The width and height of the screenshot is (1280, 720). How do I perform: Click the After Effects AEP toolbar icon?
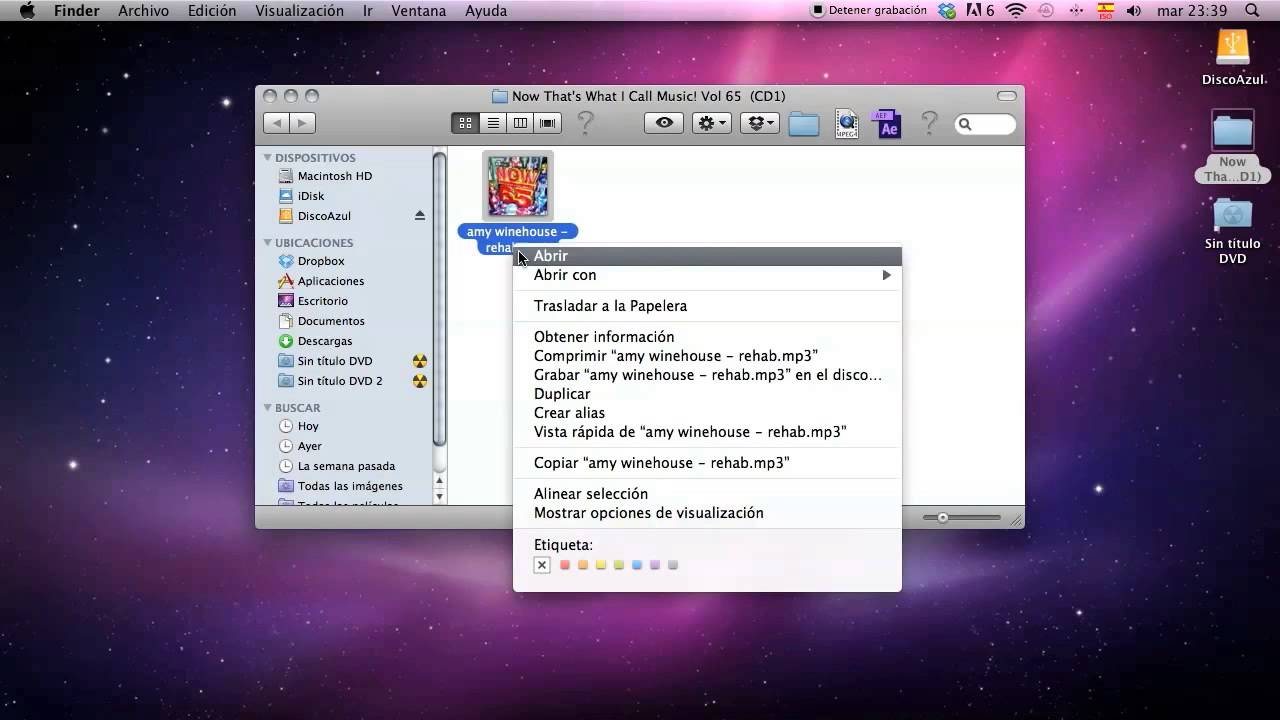(888, 124)
